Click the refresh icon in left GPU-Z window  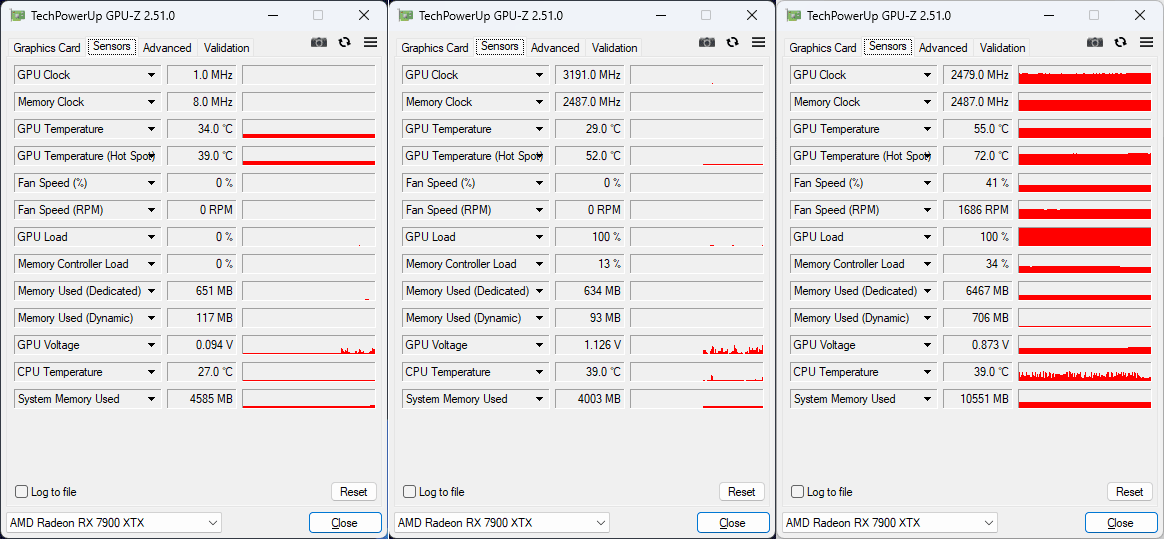(x=345, y=42)
